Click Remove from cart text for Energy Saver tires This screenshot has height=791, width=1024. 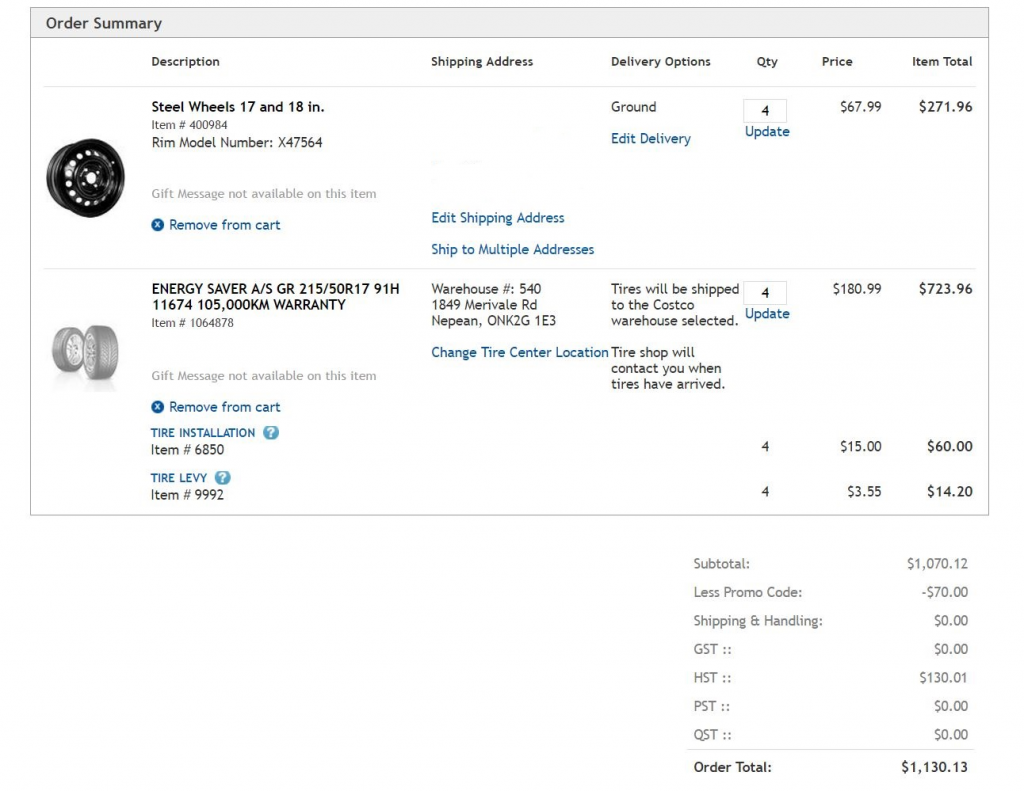click(x=224, y=407)
